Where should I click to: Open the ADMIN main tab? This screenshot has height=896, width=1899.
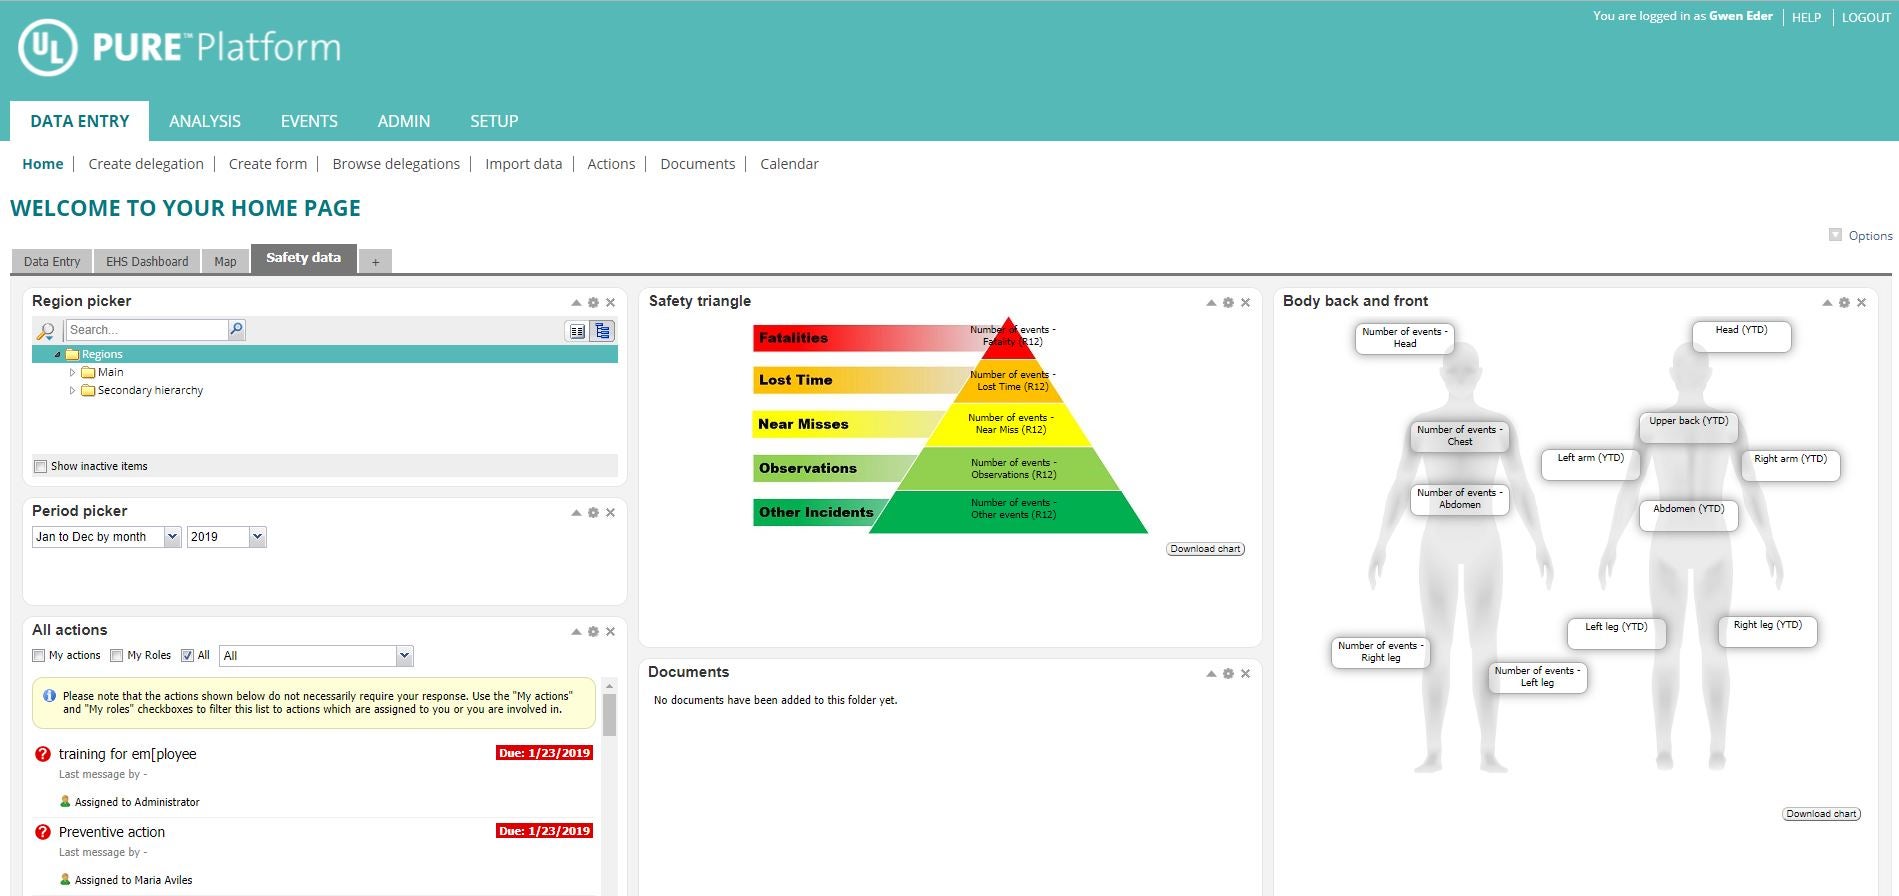[x=404, y=121]
